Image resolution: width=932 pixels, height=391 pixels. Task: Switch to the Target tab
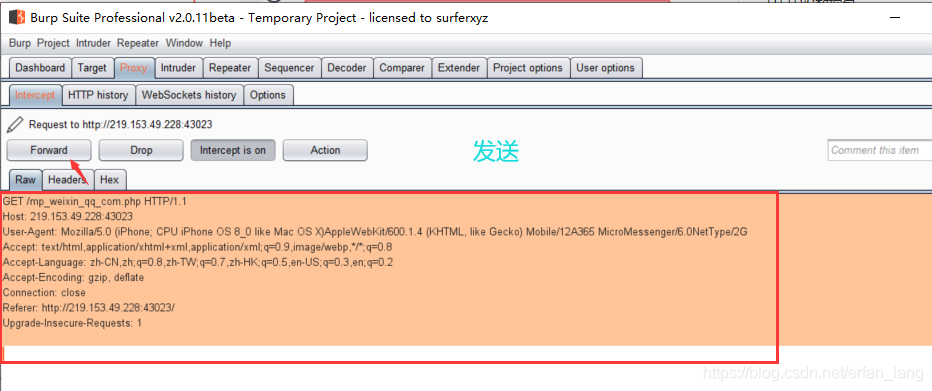click(92, 68)
